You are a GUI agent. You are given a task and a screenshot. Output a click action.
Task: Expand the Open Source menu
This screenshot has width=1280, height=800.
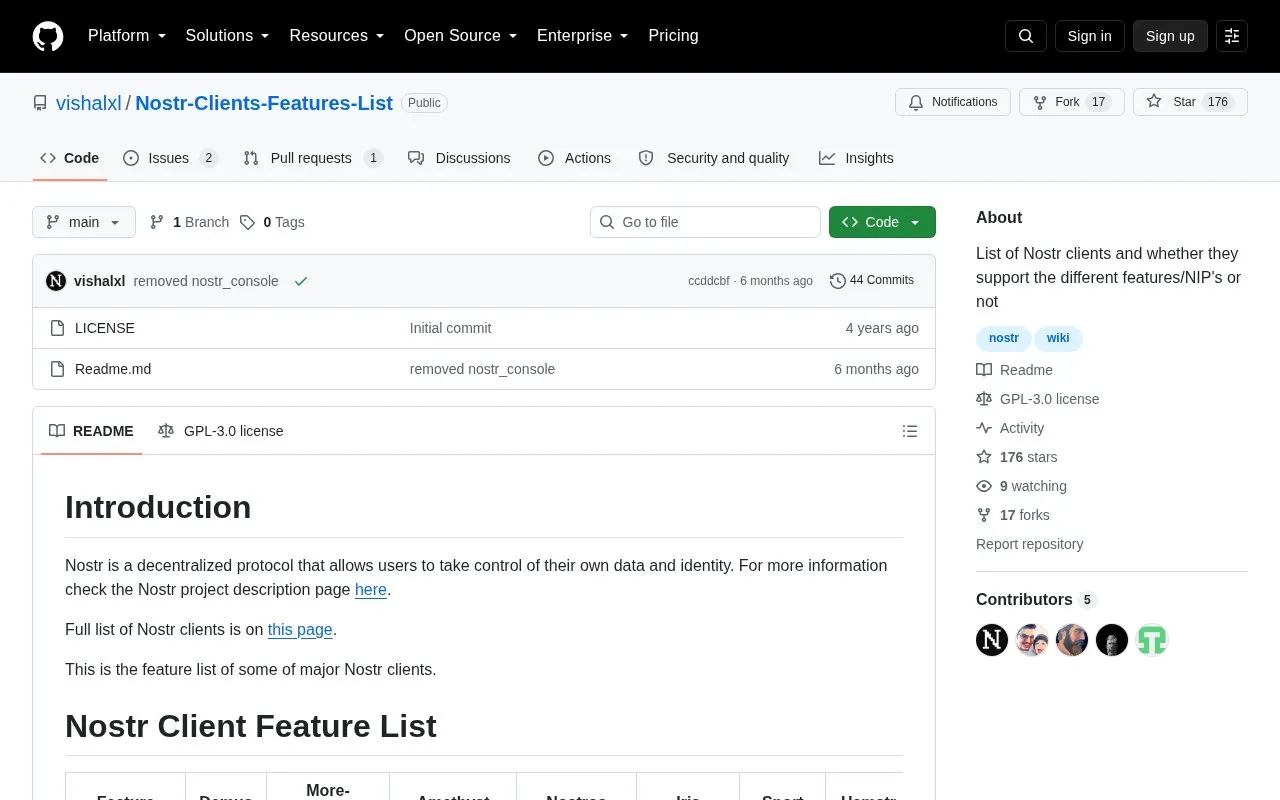point(461,36)
